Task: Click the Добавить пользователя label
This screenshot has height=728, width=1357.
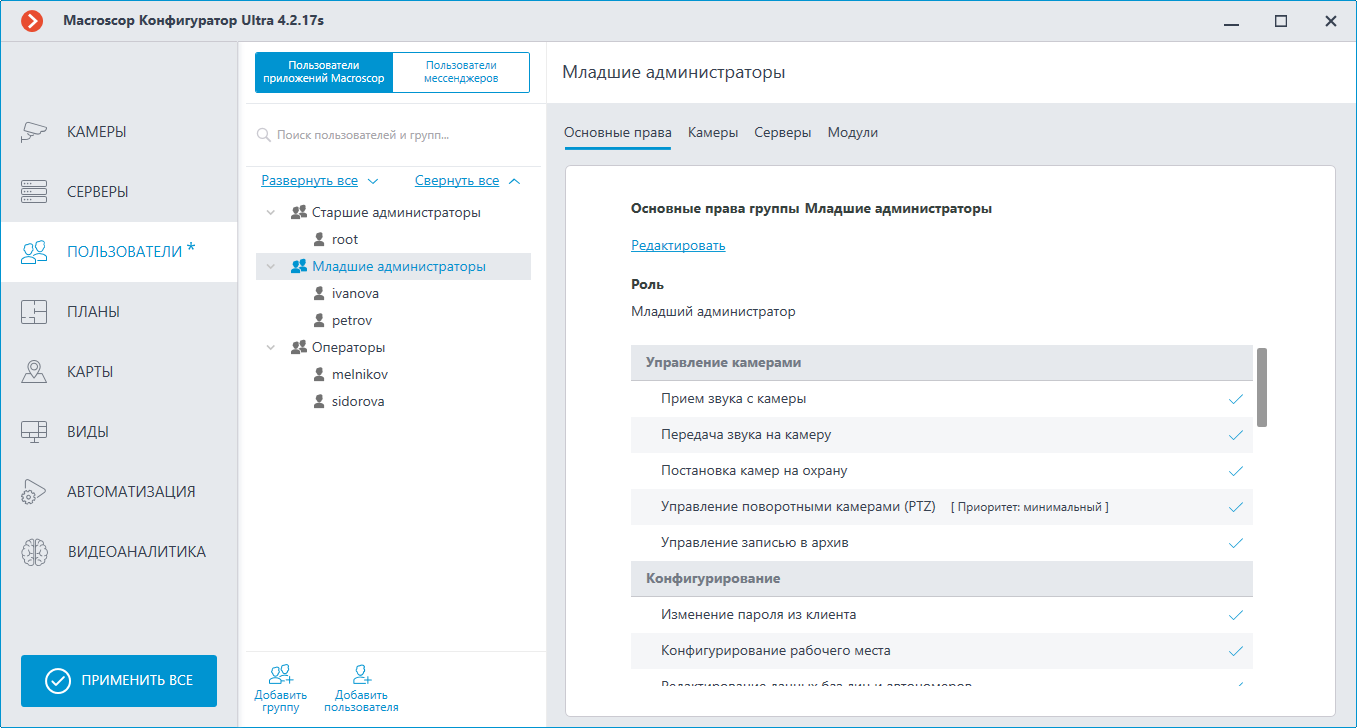Action: coord(361,701)
